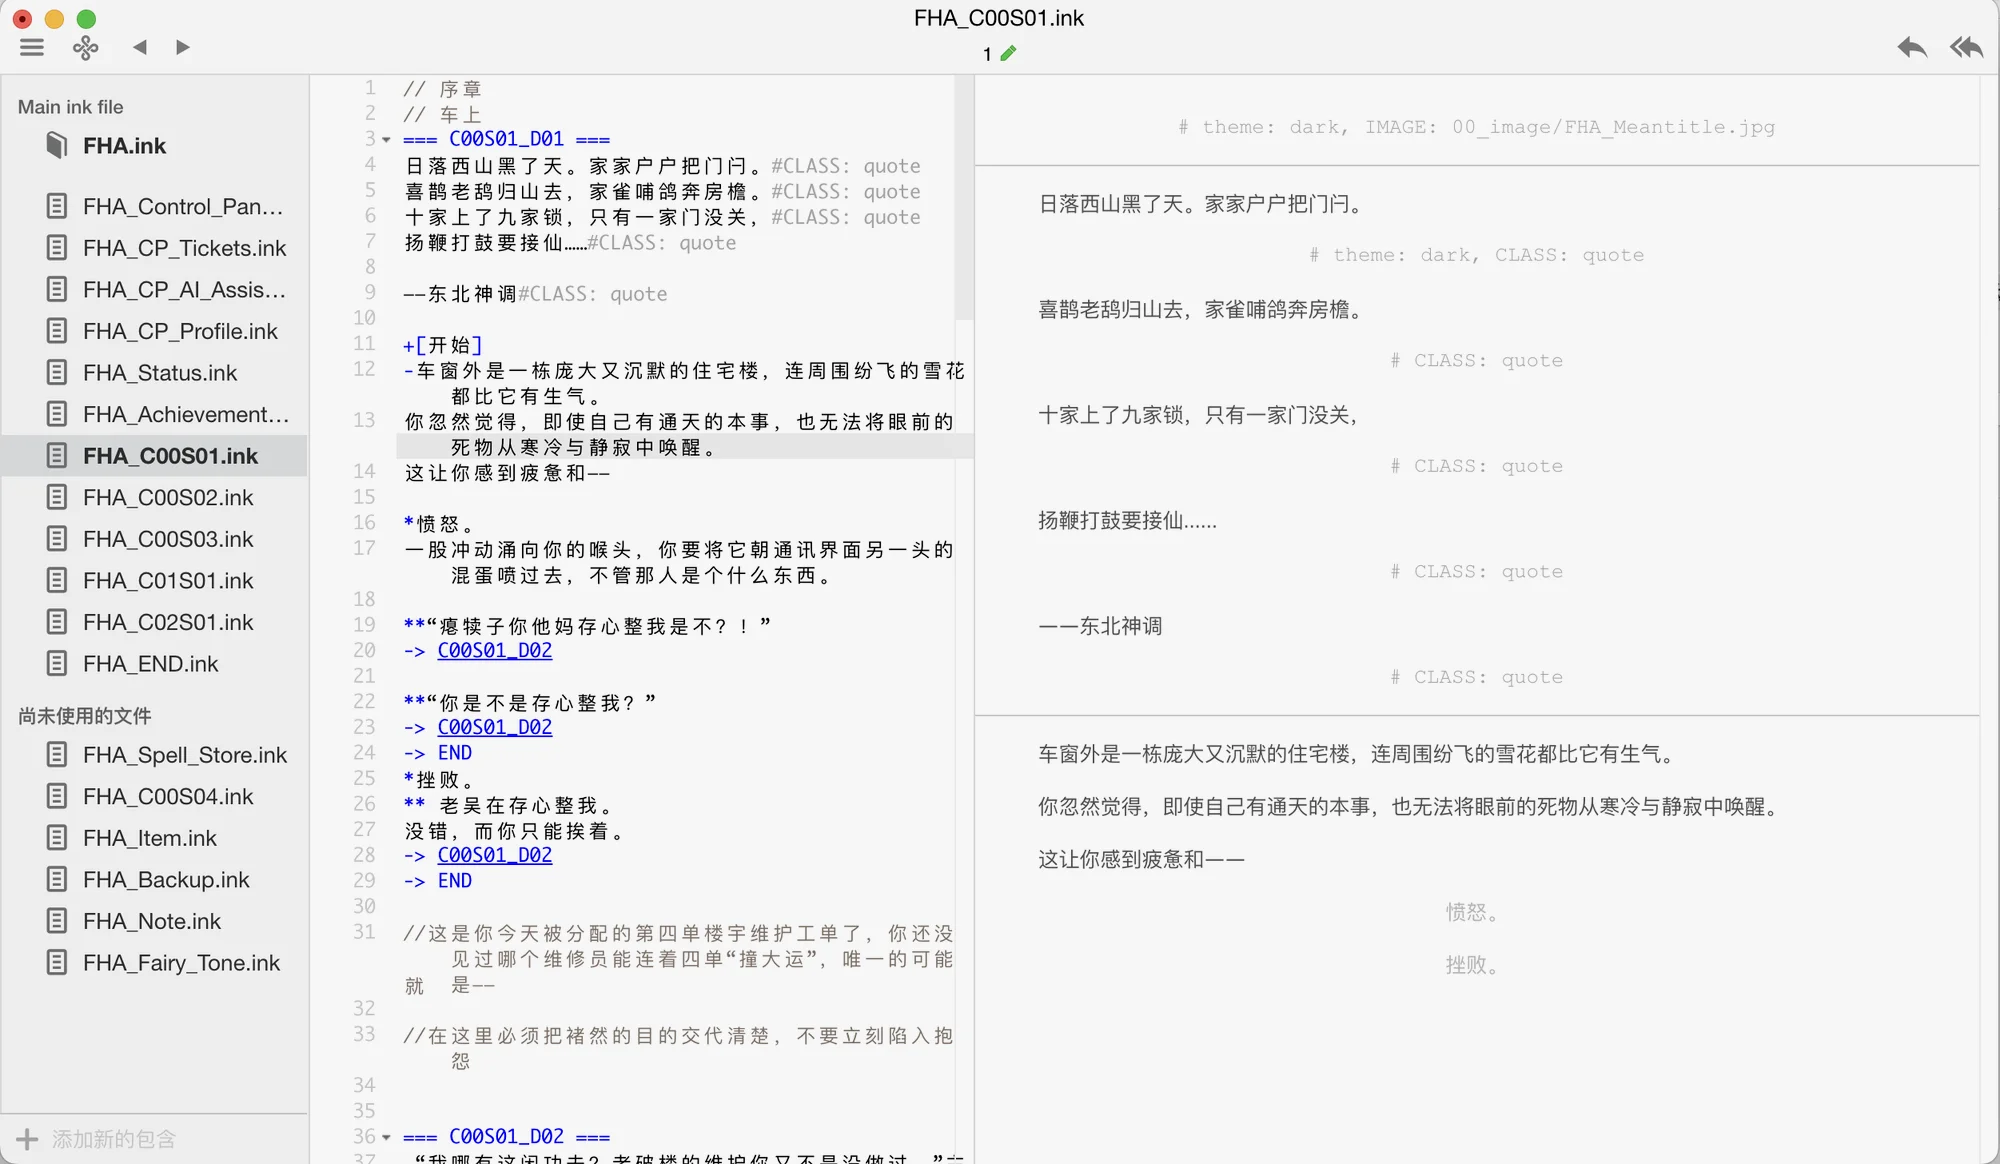Image resolution: width=2000 pixels, height=1164 pixels.
Task: Click the 'Main ink file' heading
Action: click(71, 107)
